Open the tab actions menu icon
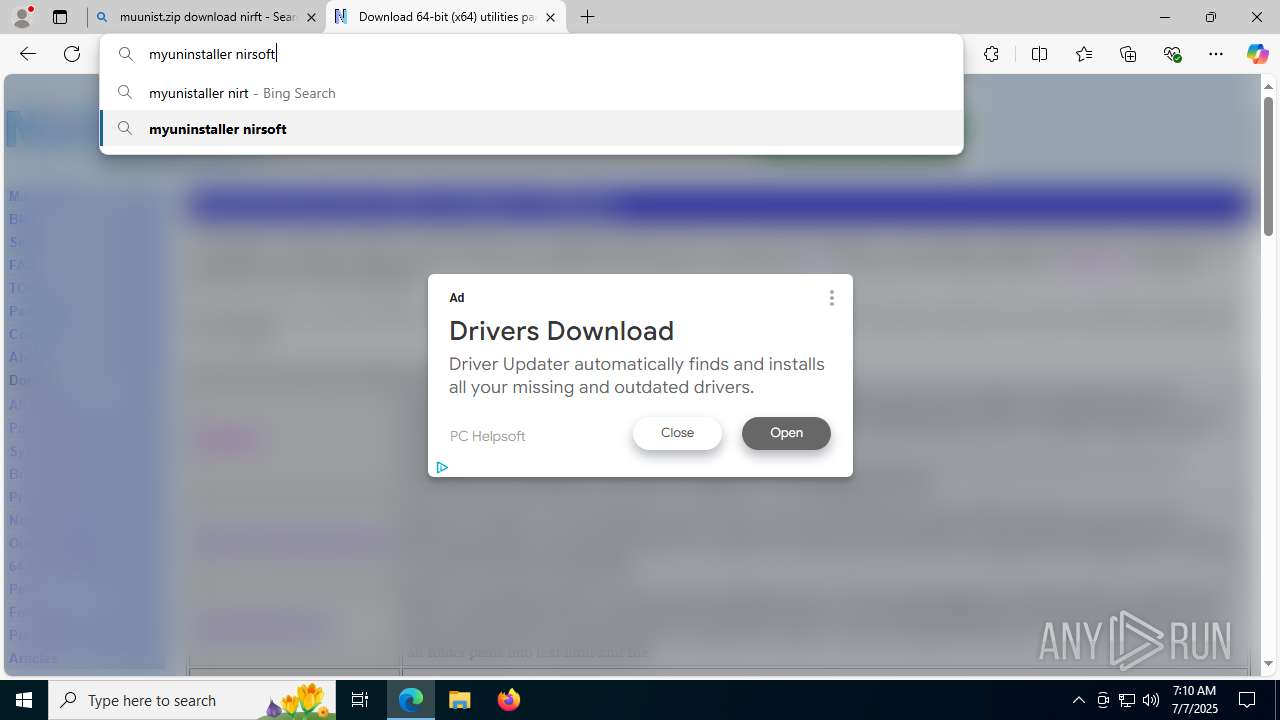Viewport: 1280px width, 720px height. click(x=60, y=17)
